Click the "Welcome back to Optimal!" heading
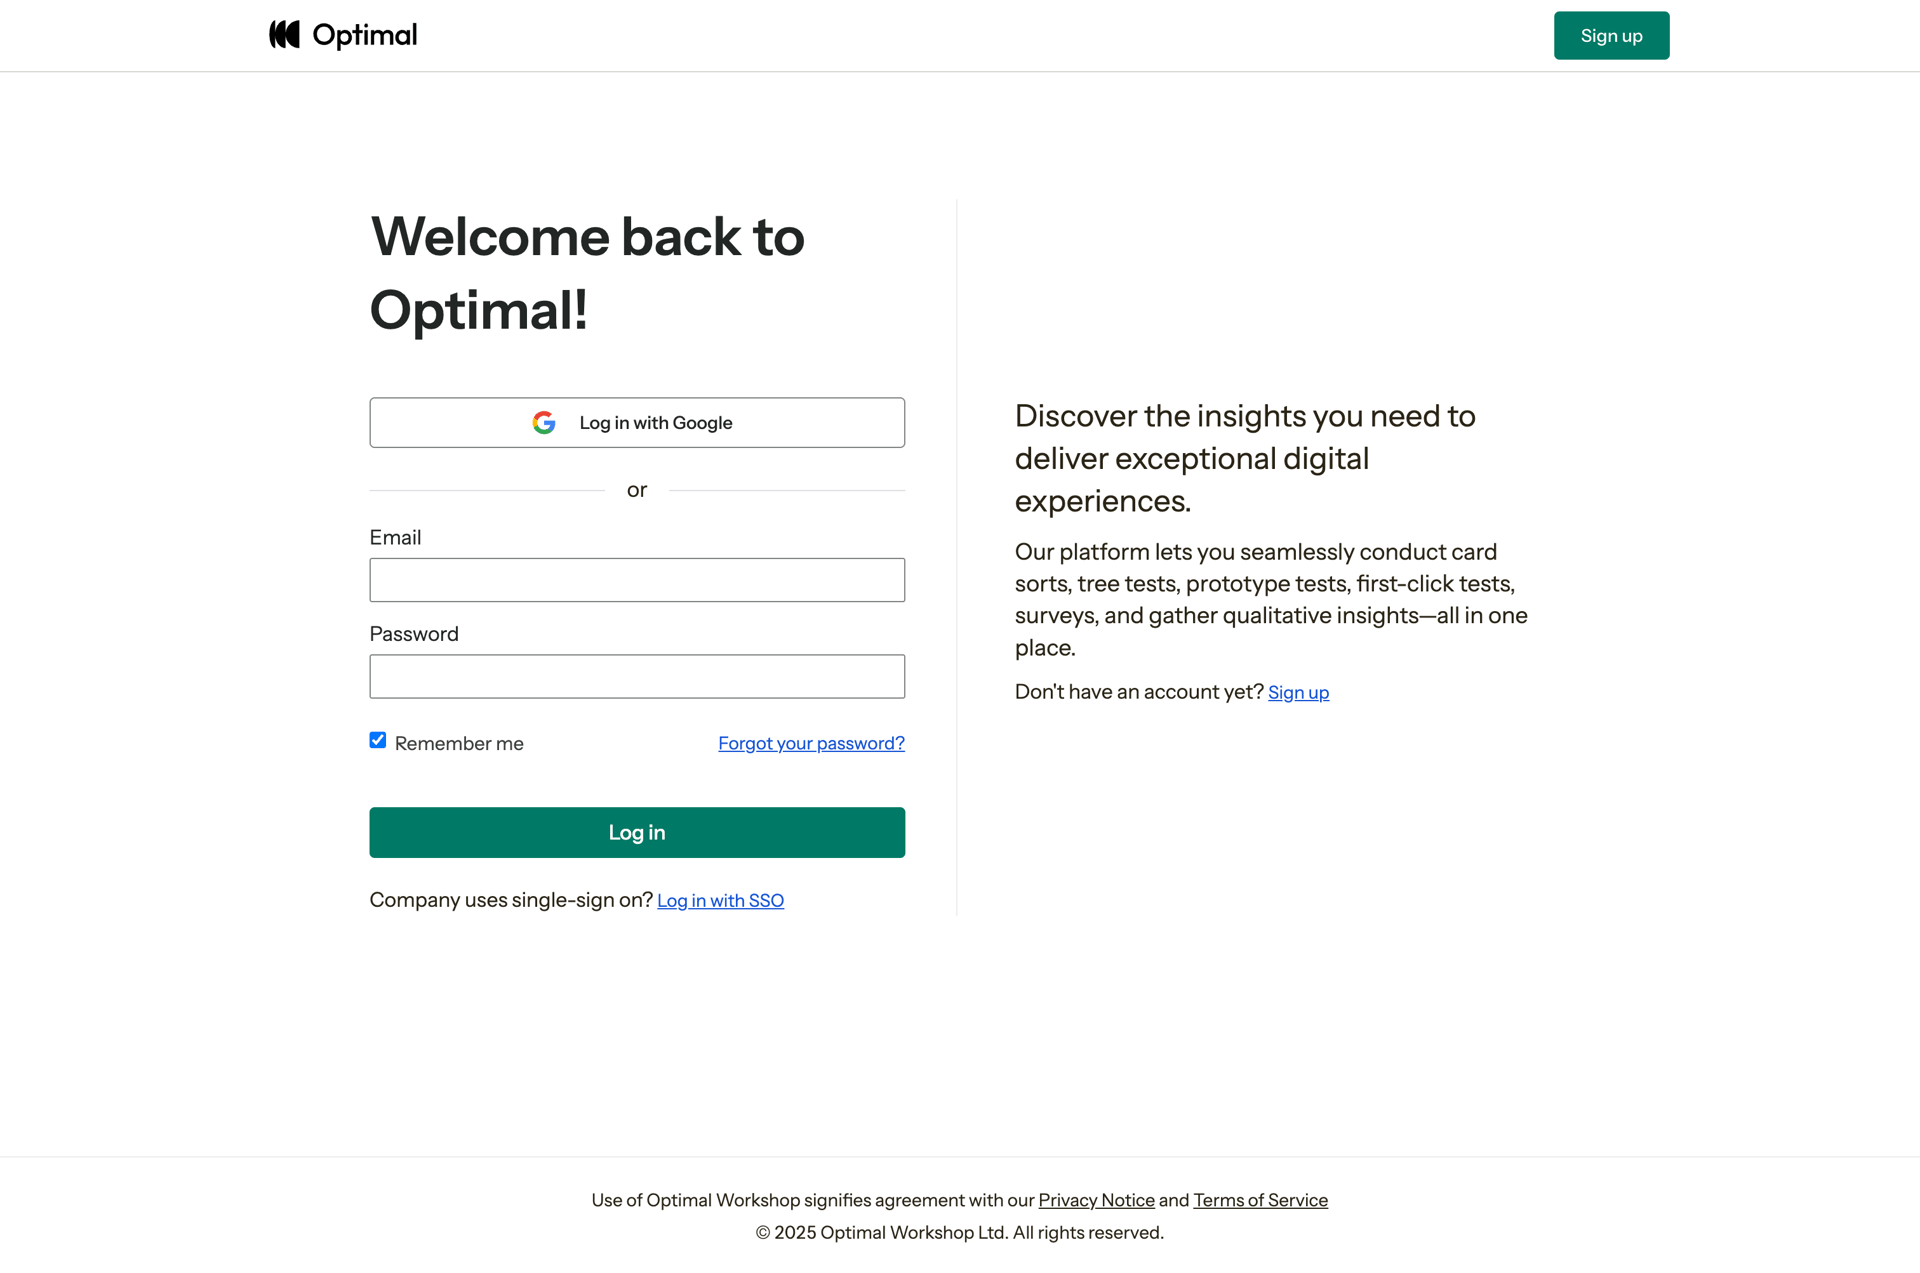 (587, 273)
